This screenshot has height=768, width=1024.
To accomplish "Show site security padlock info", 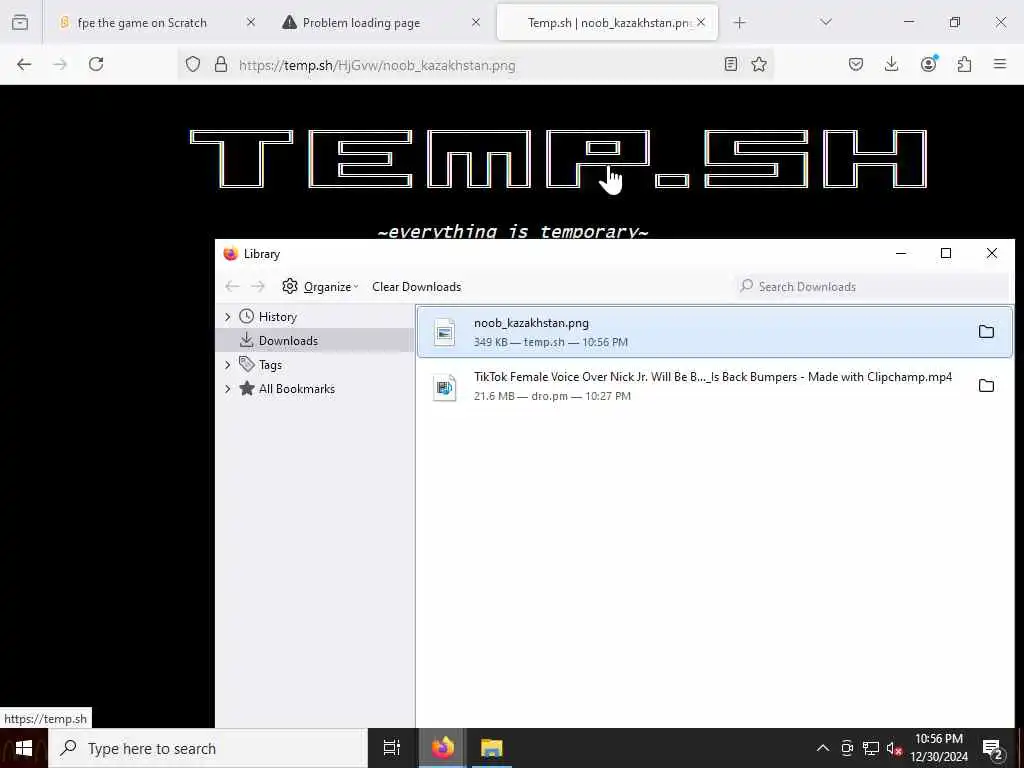I will pyautogui.click(x=221, y=64).
